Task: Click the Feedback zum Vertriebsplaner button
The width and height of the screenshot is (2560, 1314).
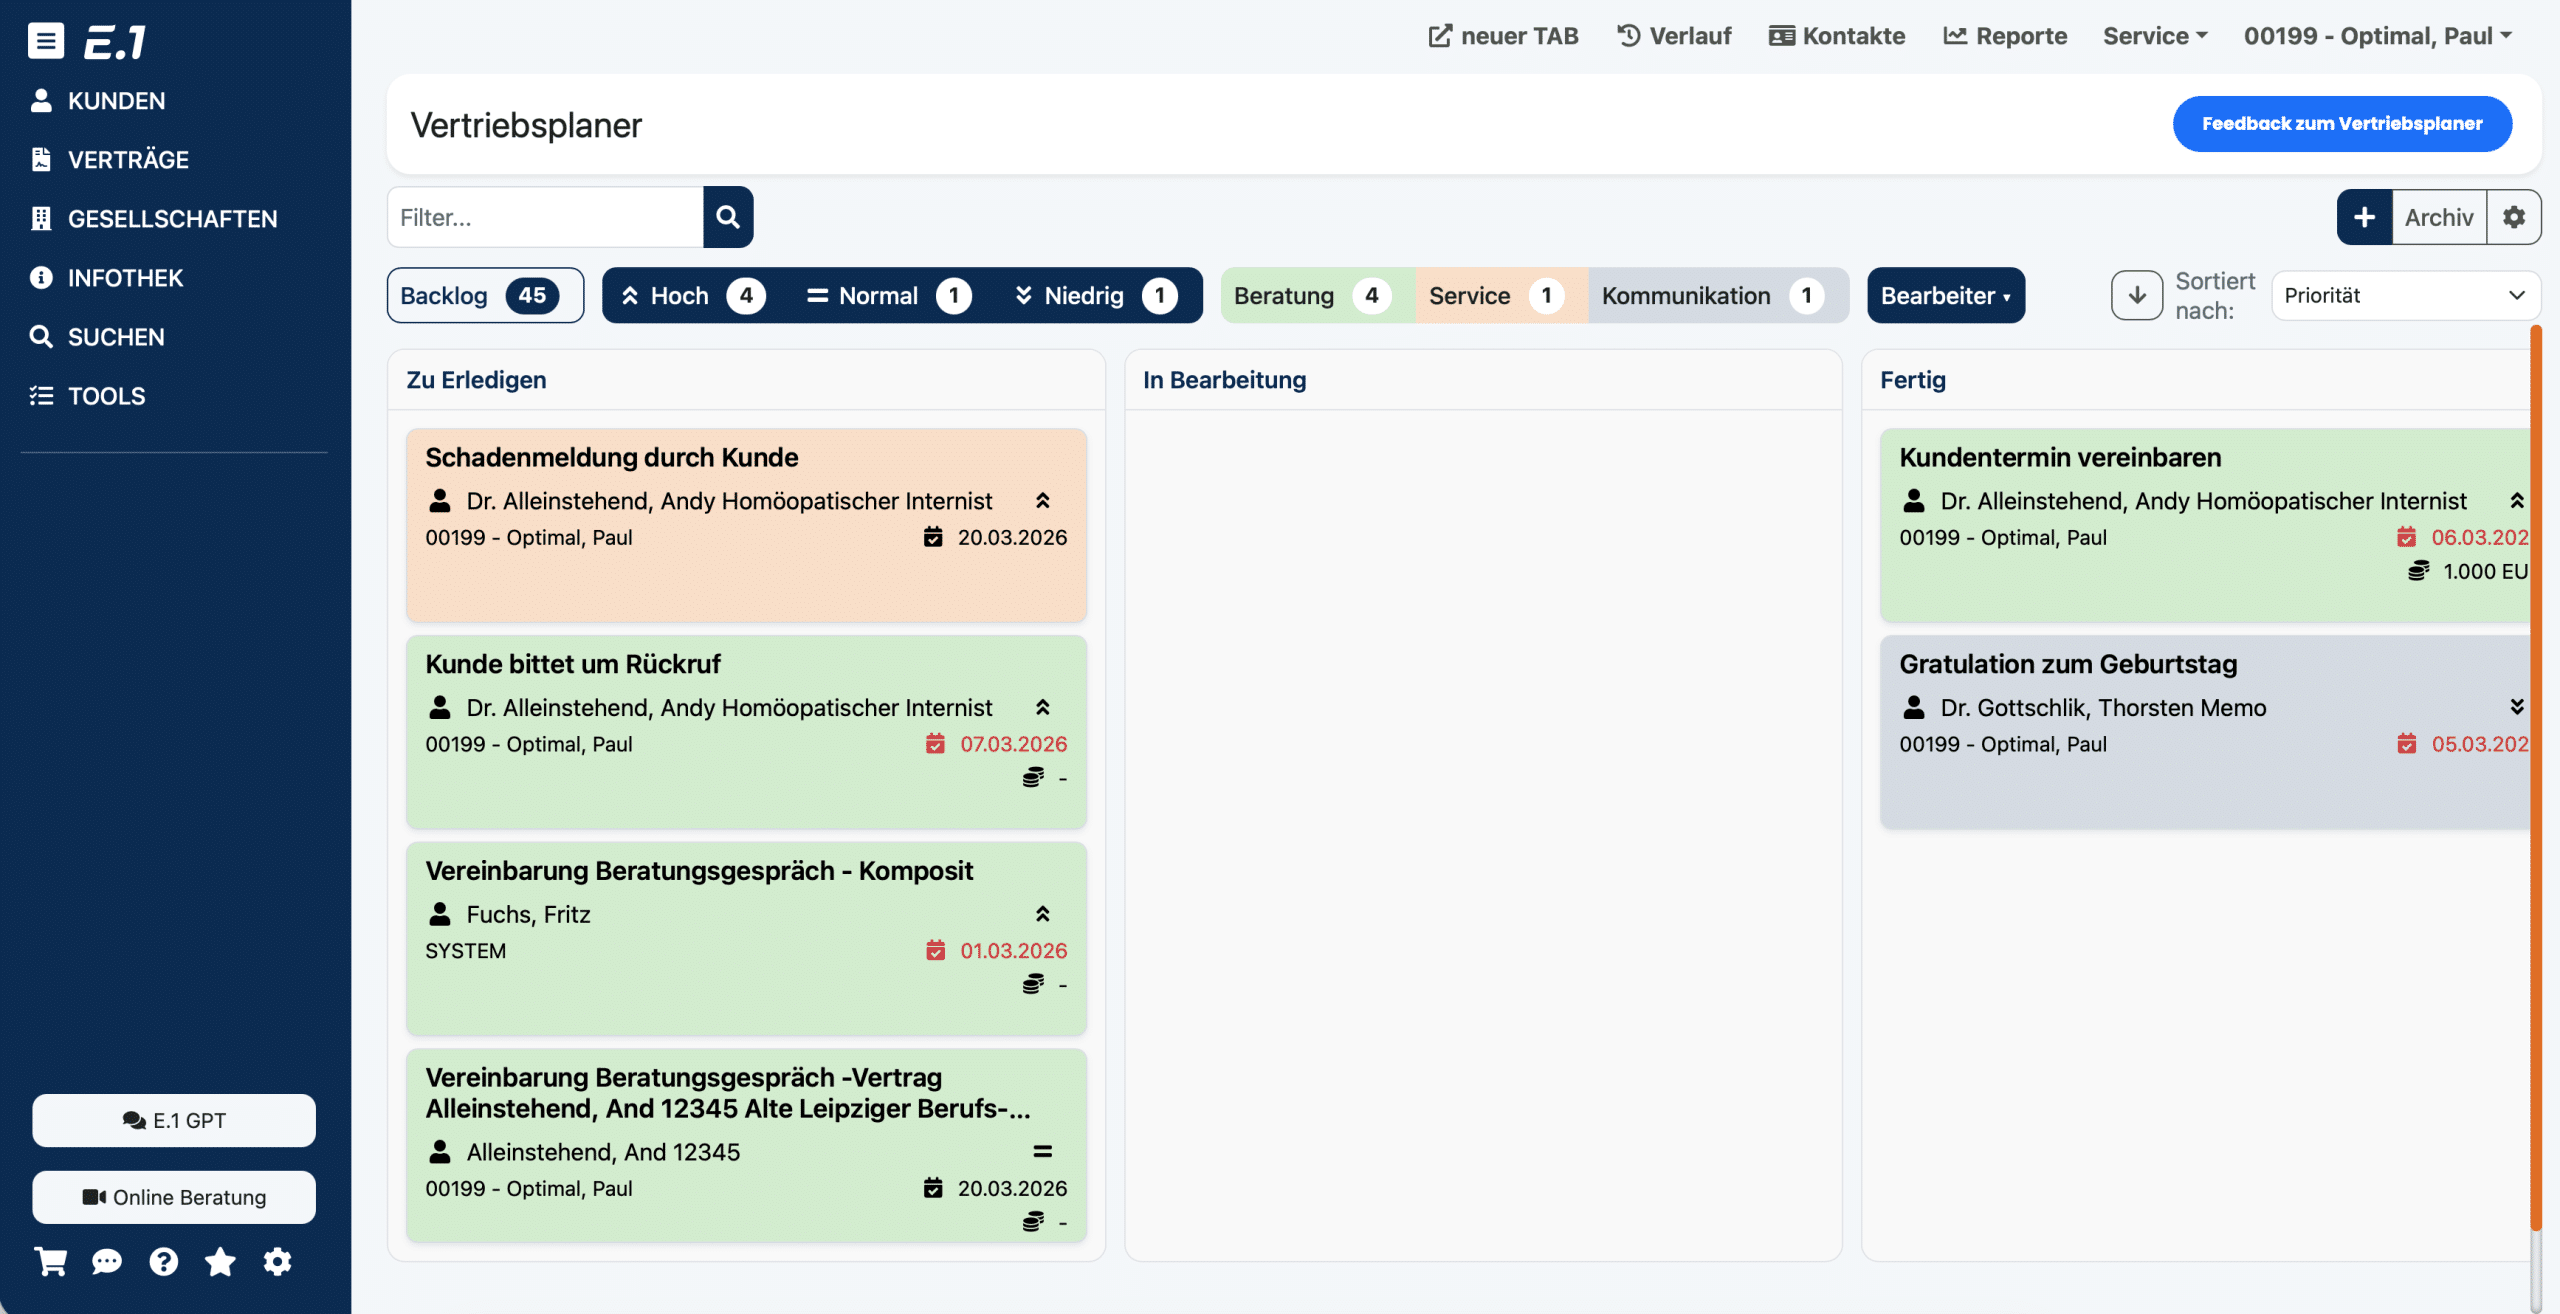Action: coord(2341,124)
